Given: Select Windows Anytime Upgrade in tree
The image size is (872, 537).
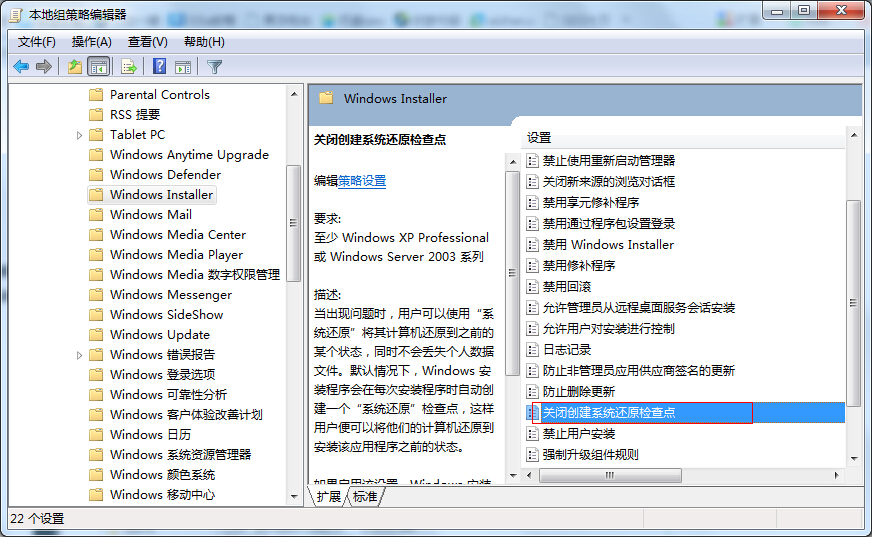Looking at the screenshot, I should click(189, 155).
